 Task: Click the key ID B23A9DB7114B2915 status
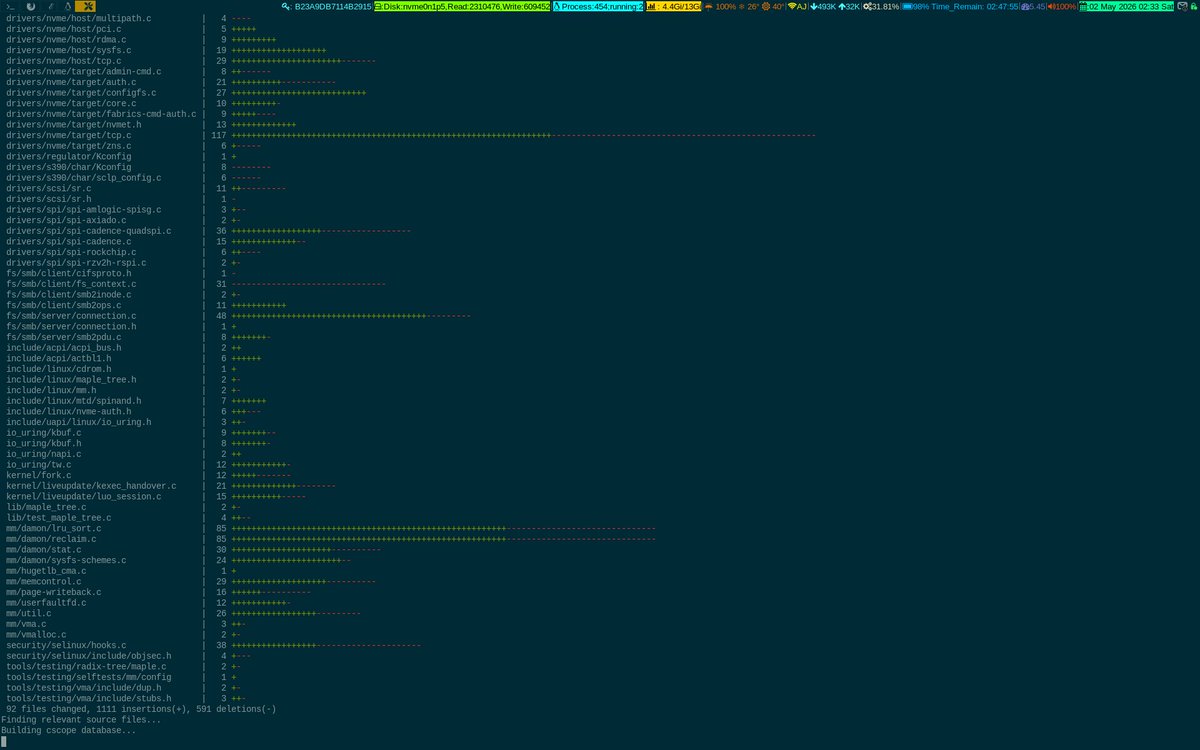click(x=326, y=6)
